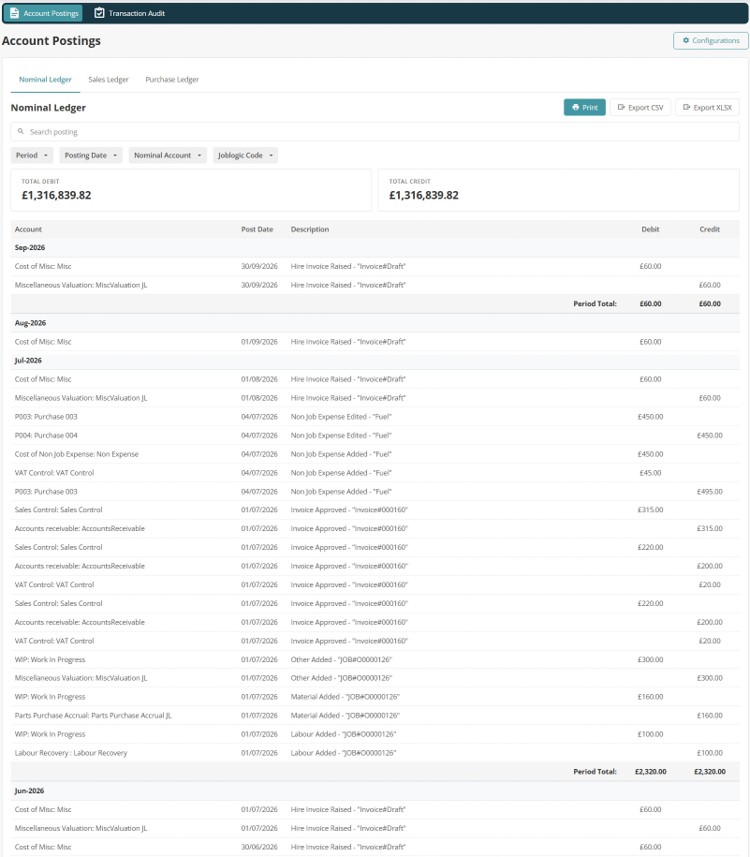Expand the Nominal Account filter

[168, 155]
